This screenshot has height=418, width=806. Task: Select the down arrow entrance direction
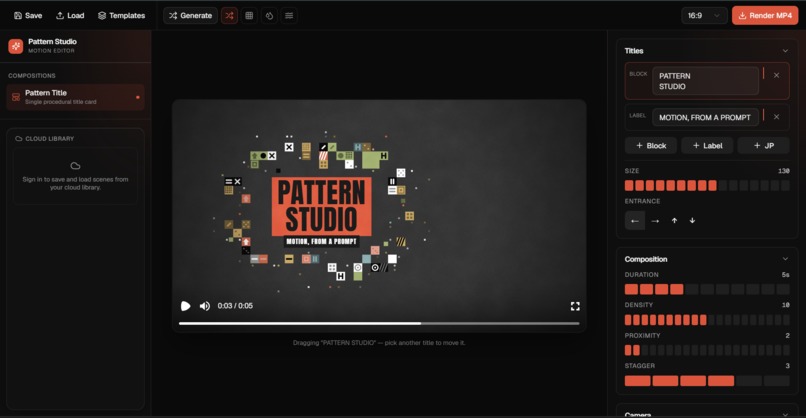coord(692,221)
